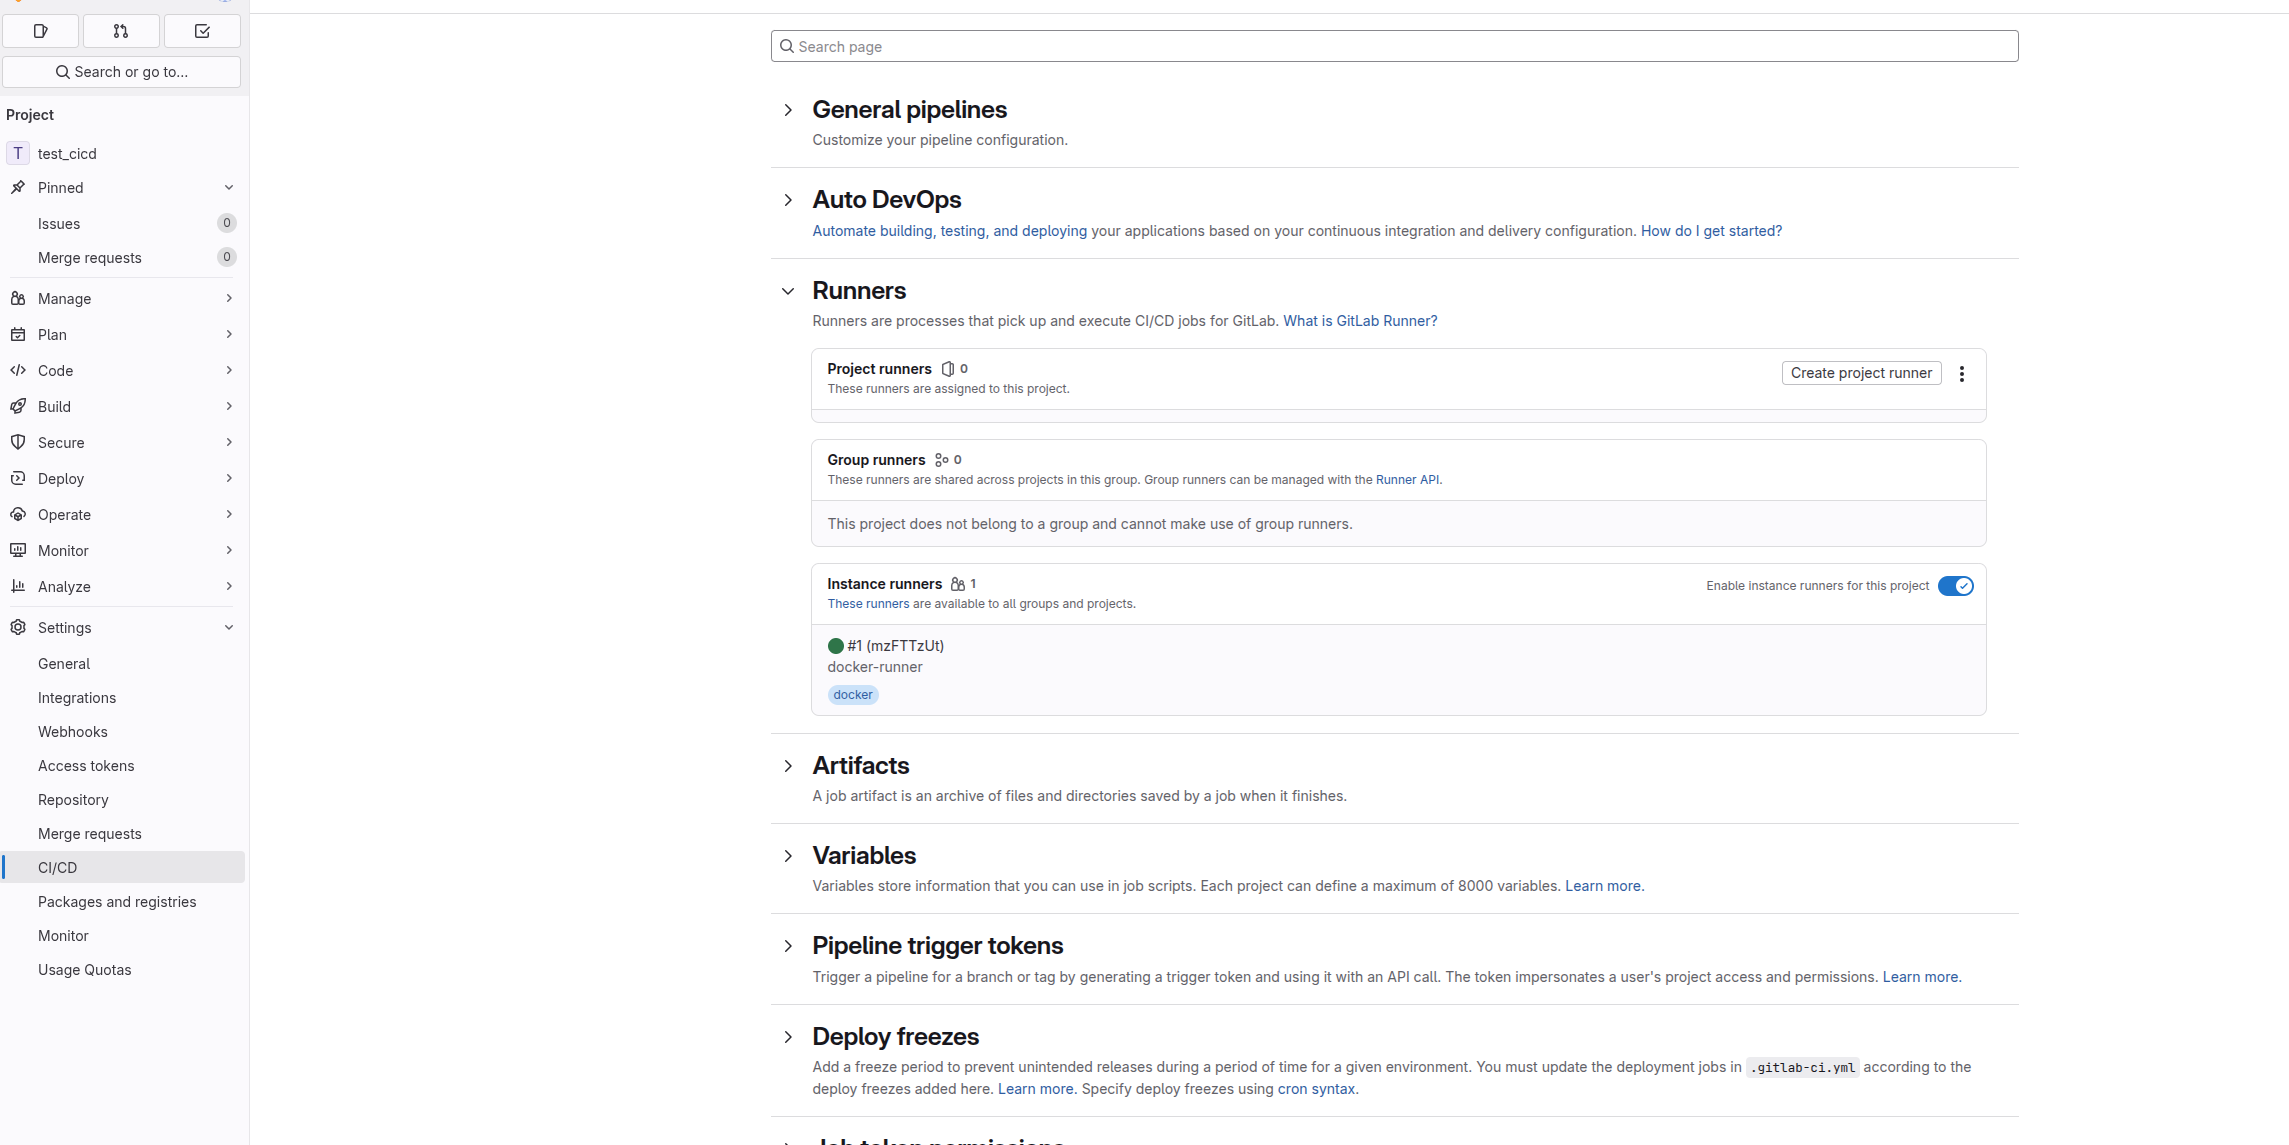Viewport: 2289px width, 1145px height.
Task: Collapse the Runners section
Action: tap(788, 291)
